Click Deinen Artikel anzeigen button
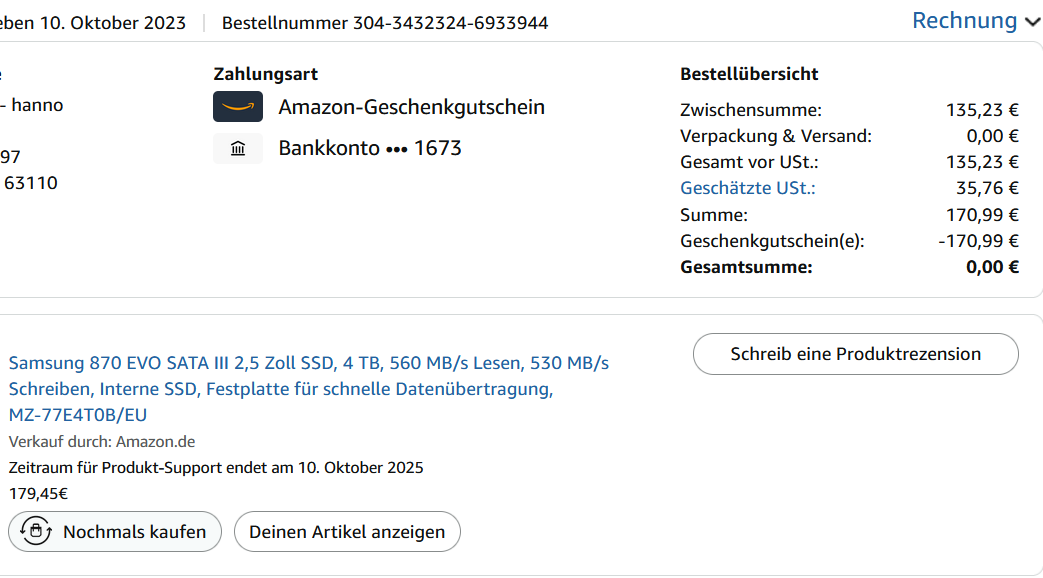Viewport: 1043px width, 578px height. [x=347, y=532]
